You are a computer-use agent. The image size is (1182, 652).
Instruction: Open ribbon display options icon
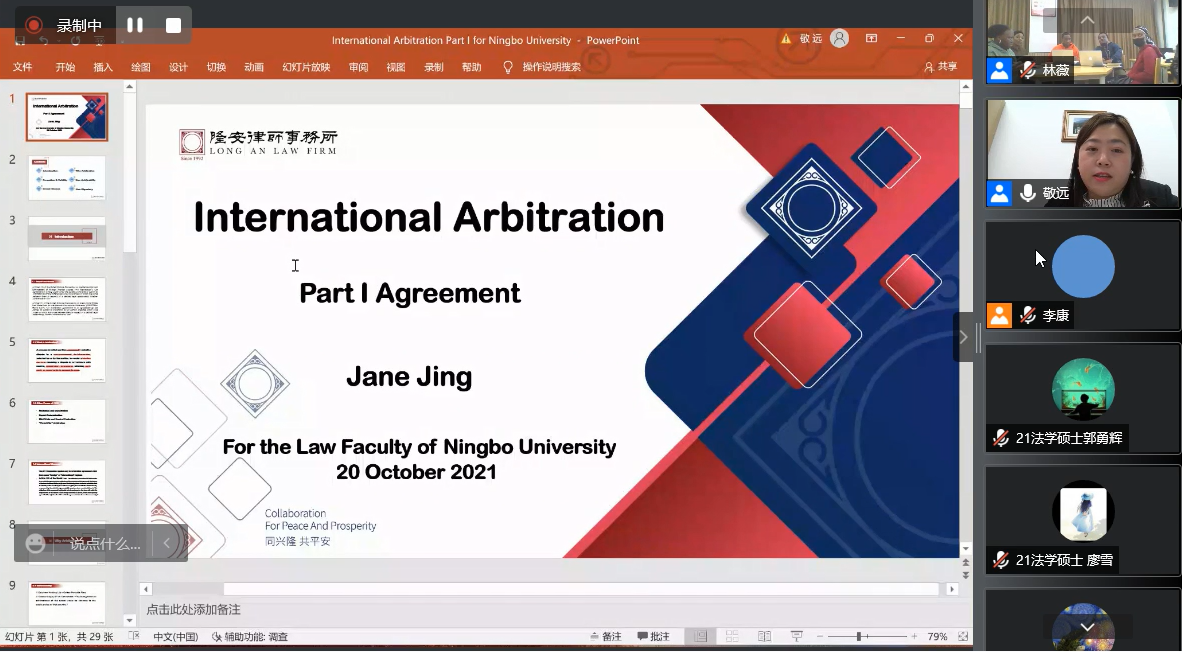871,39
